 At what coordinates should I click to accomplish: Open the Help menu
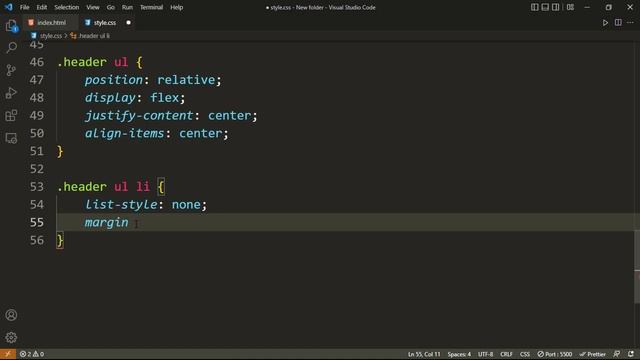pyautogui.click(x=176, y=7)
